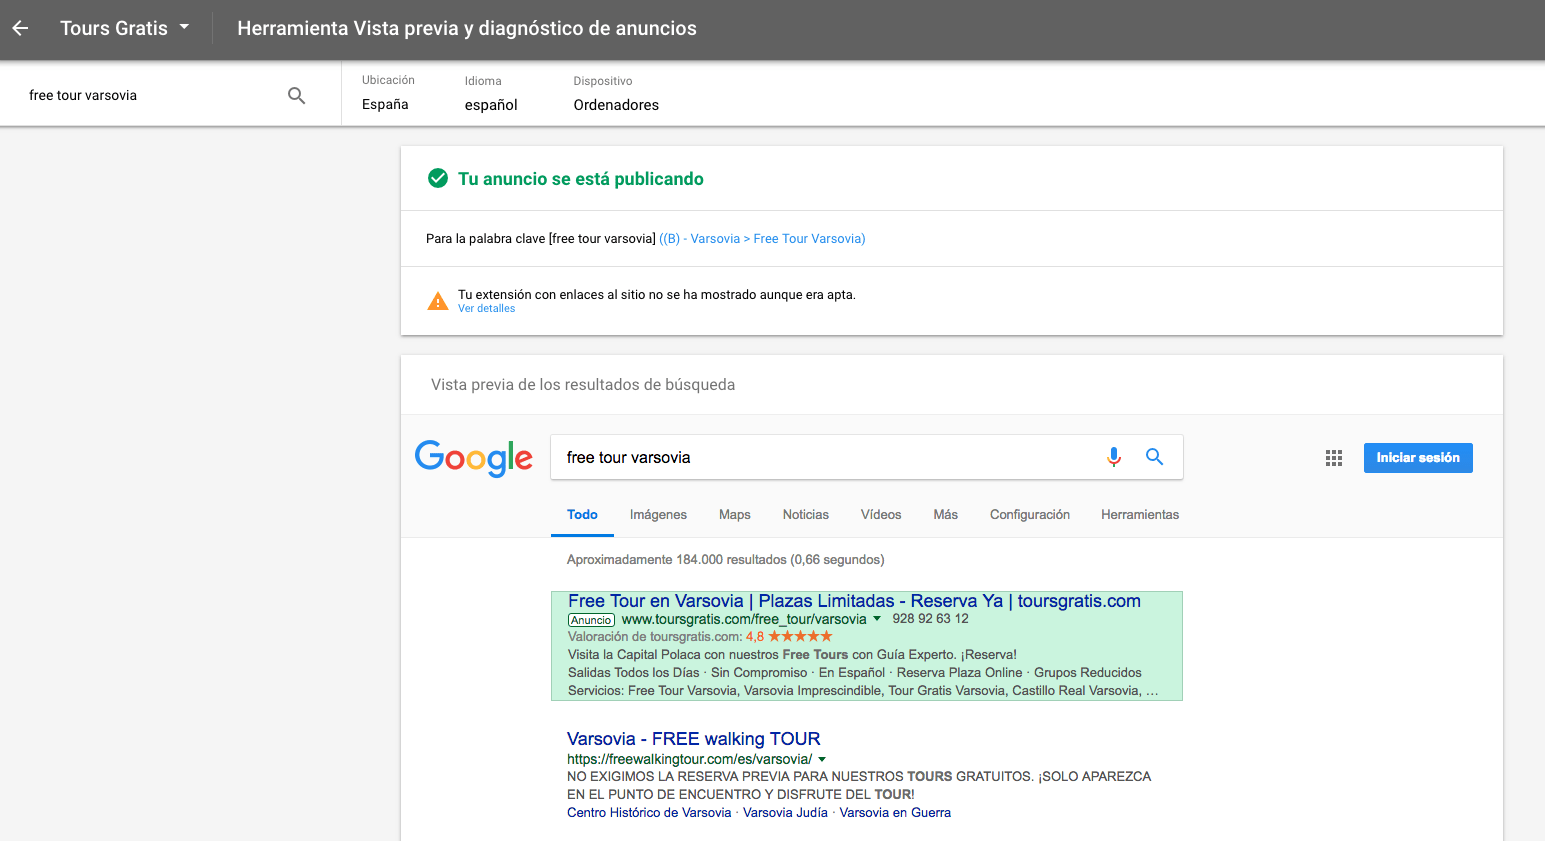
Task: Expand the arrow beside freewalkingtour.com URL
Action: click(x=822, y=760)
